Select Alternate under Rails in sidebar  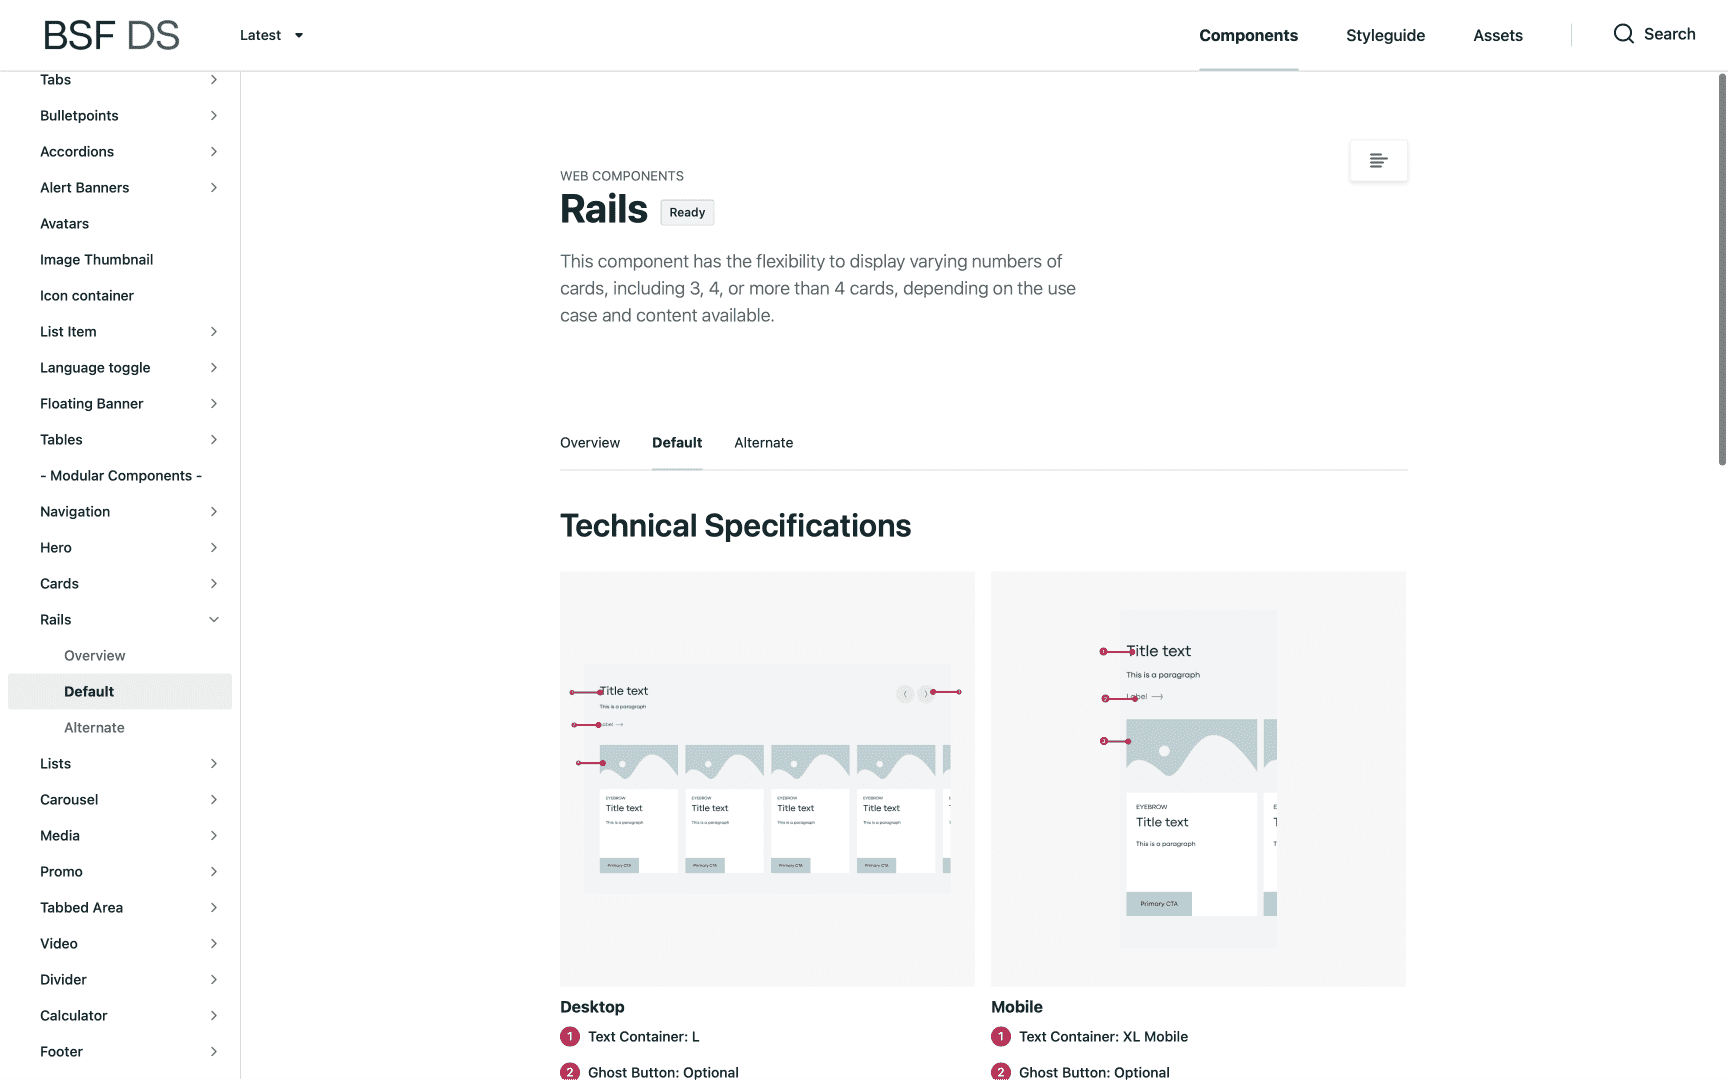point(94,728)
